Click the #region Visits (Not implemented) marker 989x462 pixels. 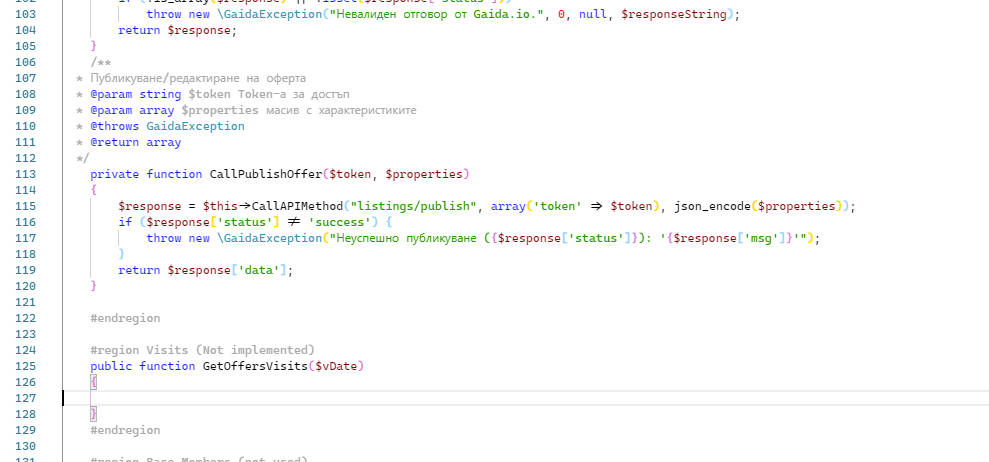pos(202,350)
